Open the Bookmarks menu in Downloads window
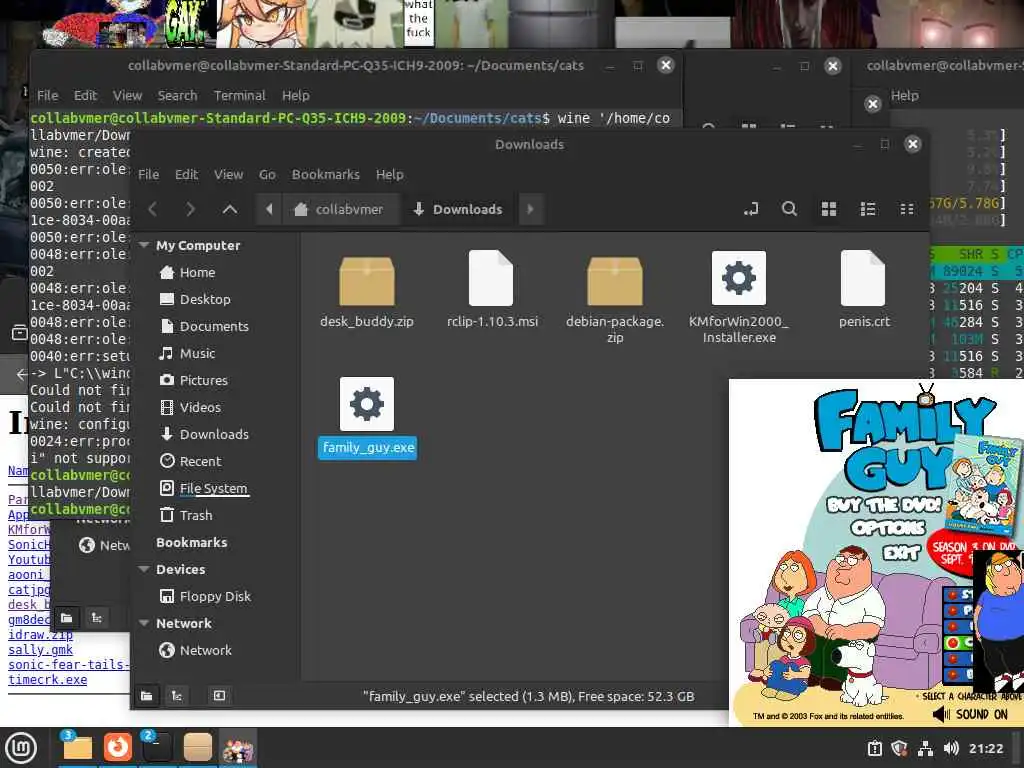Viewport: 1024px width, 768px height. point(325,174)
